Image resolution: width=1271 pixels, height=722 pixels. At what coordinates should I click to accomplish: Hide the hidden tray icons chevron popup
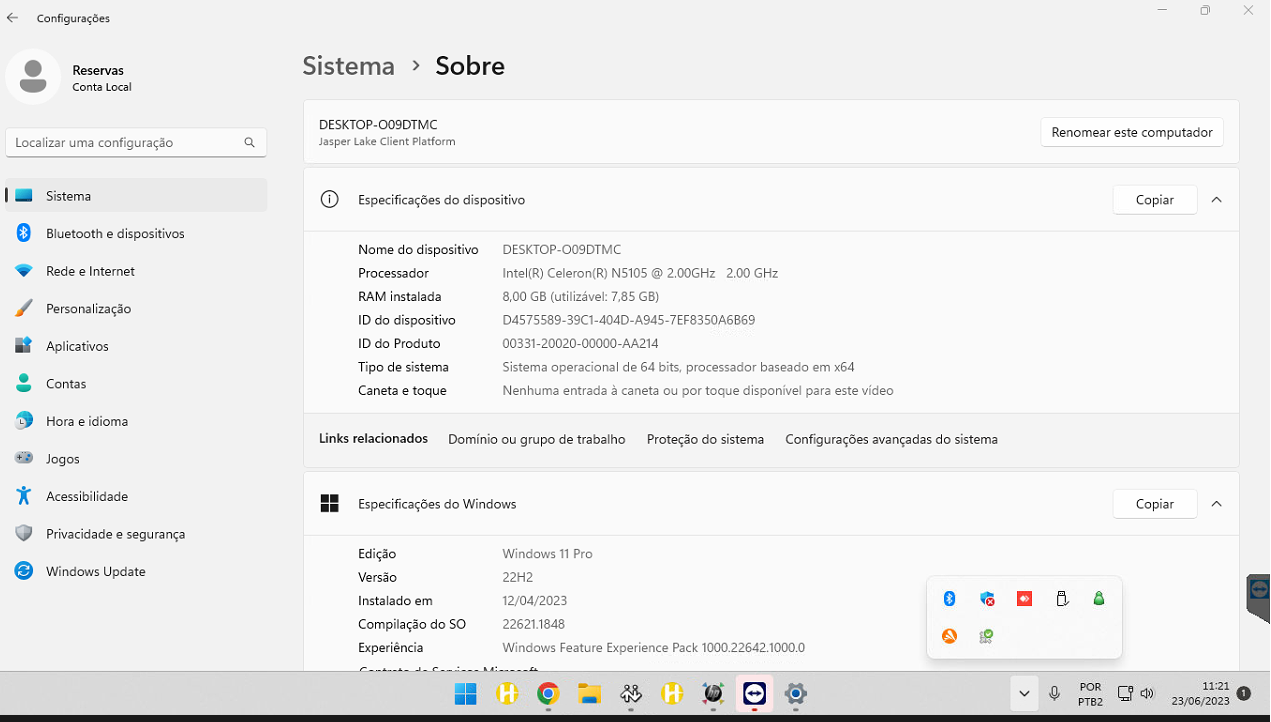point(1023,693)
